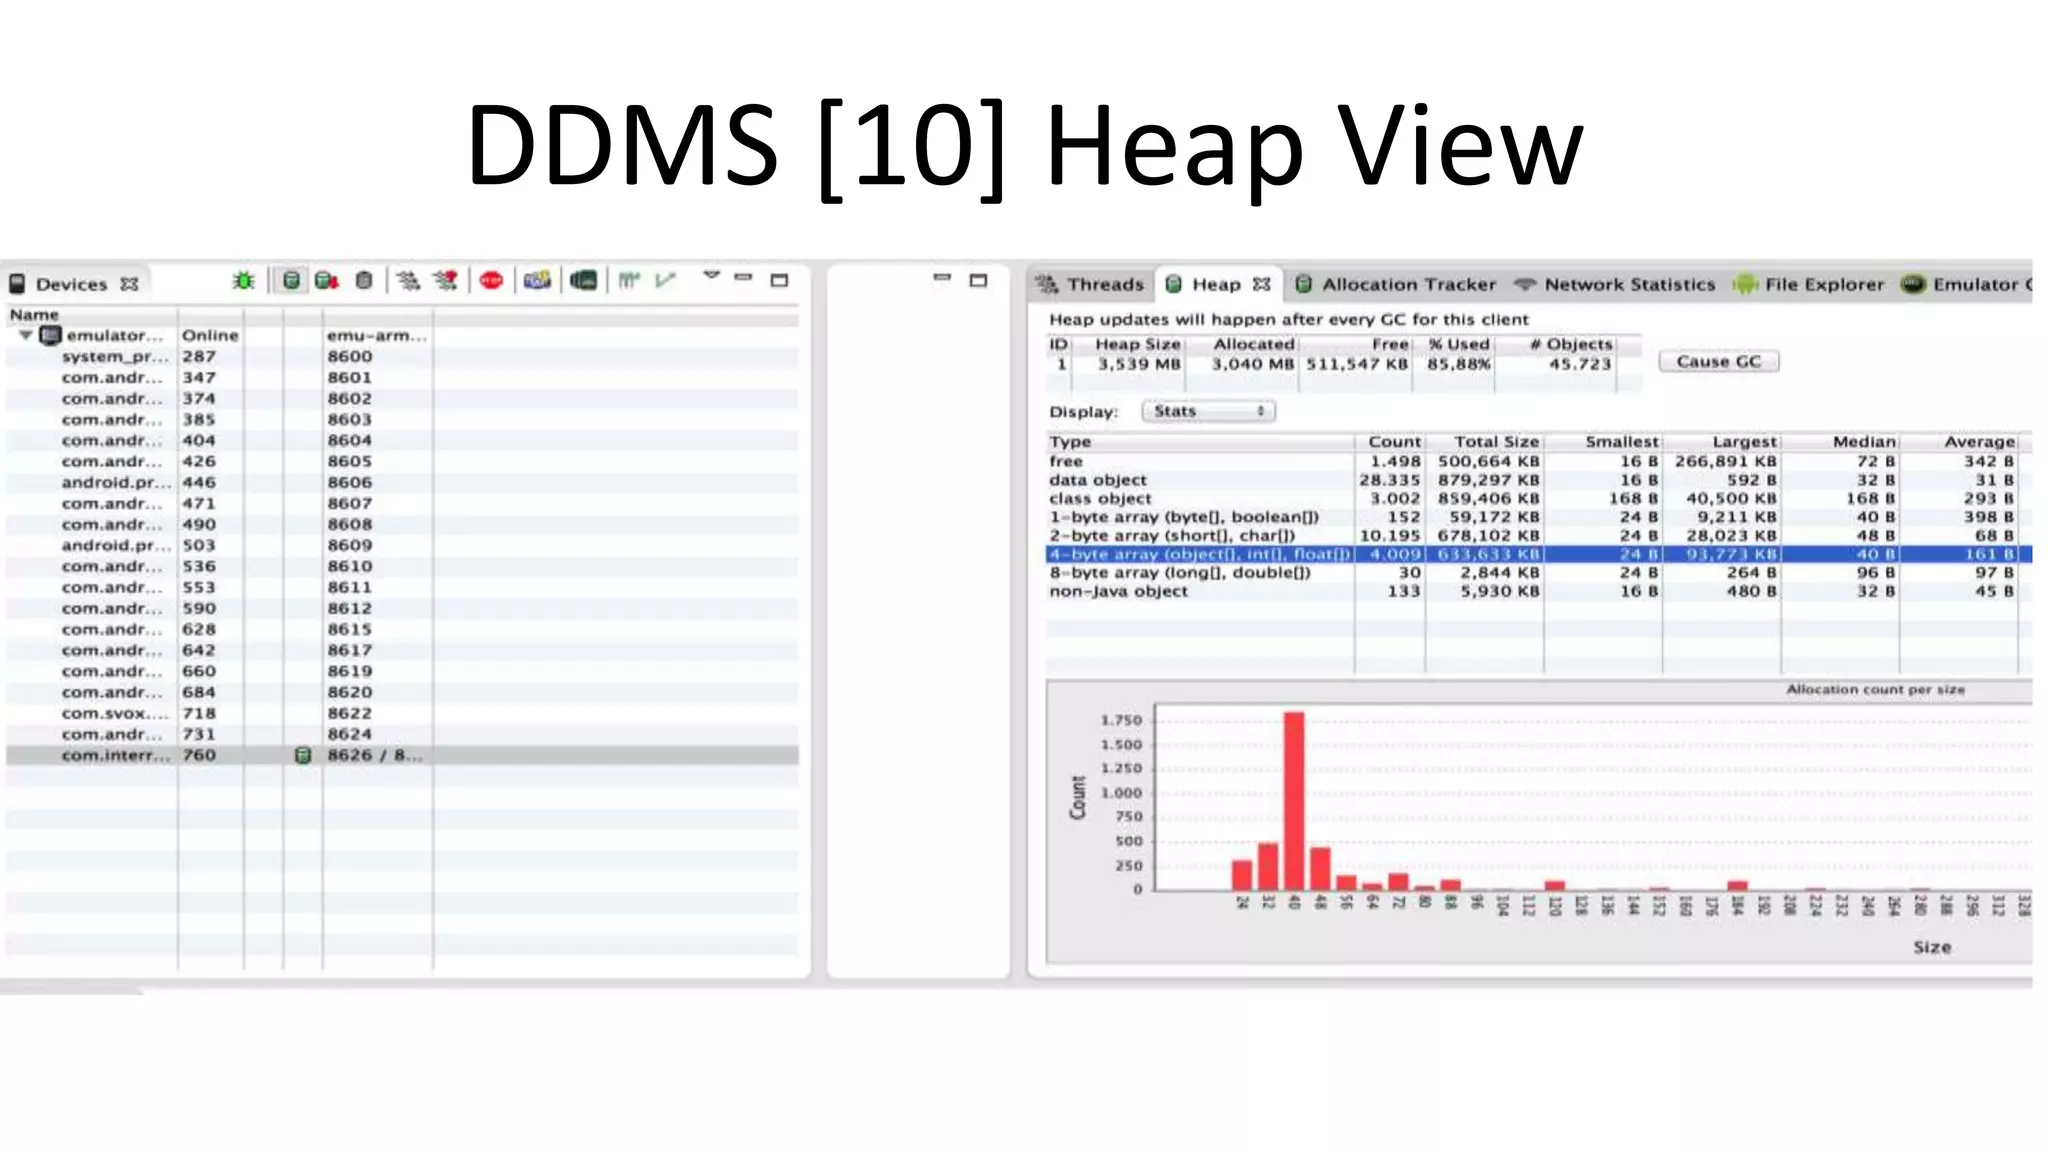This screenshot has width=2048, height=1152.
Task: Click the red Stop Process icon
Action: pyautogui.click(x=491, y=281)
